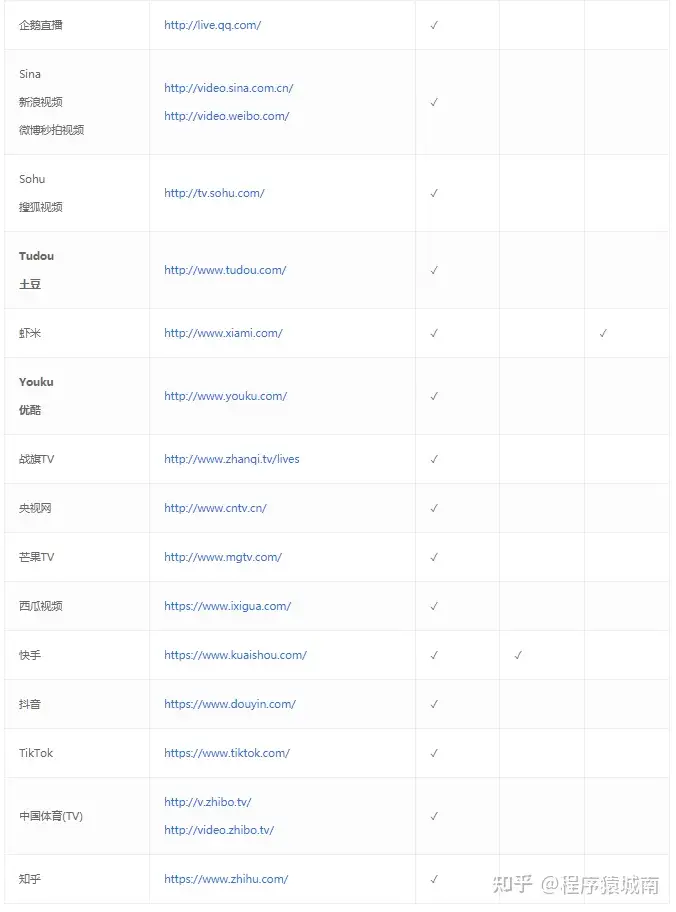The width and height of the screenshot is (676, 912).
Task: Click the checkmark in the 虾米 last column
Action: click(x=603, y=333)
